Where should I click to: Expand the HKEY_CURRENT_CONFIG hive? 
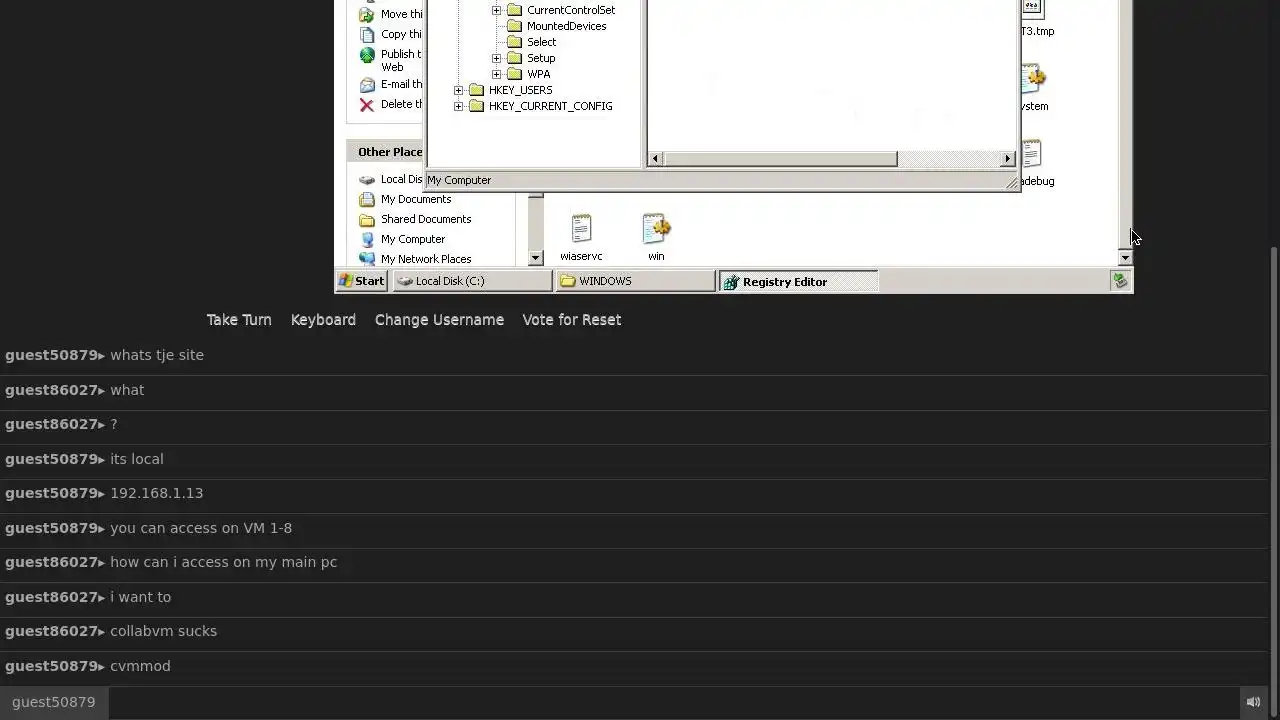pos(458,106)
